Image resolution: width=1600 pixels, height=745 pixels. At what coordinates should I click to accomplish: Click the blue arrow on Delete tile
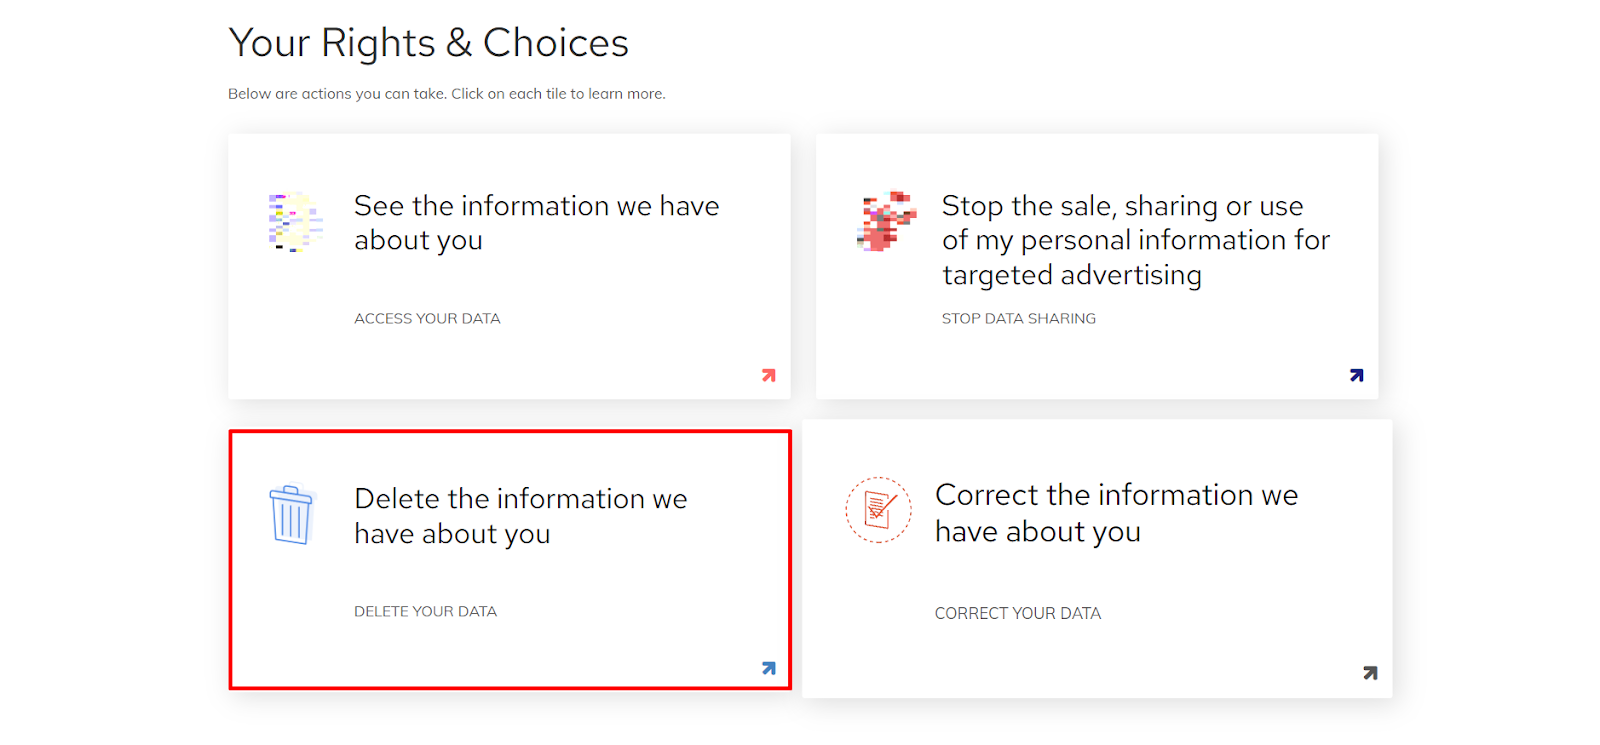point(768,668)
